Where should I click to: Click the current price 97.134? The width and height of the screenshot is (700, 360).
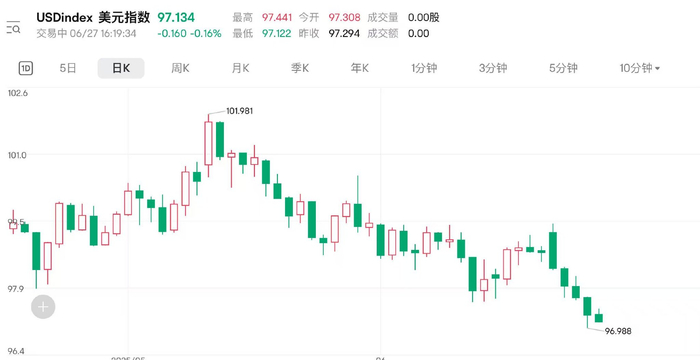(x=176, y=18)
